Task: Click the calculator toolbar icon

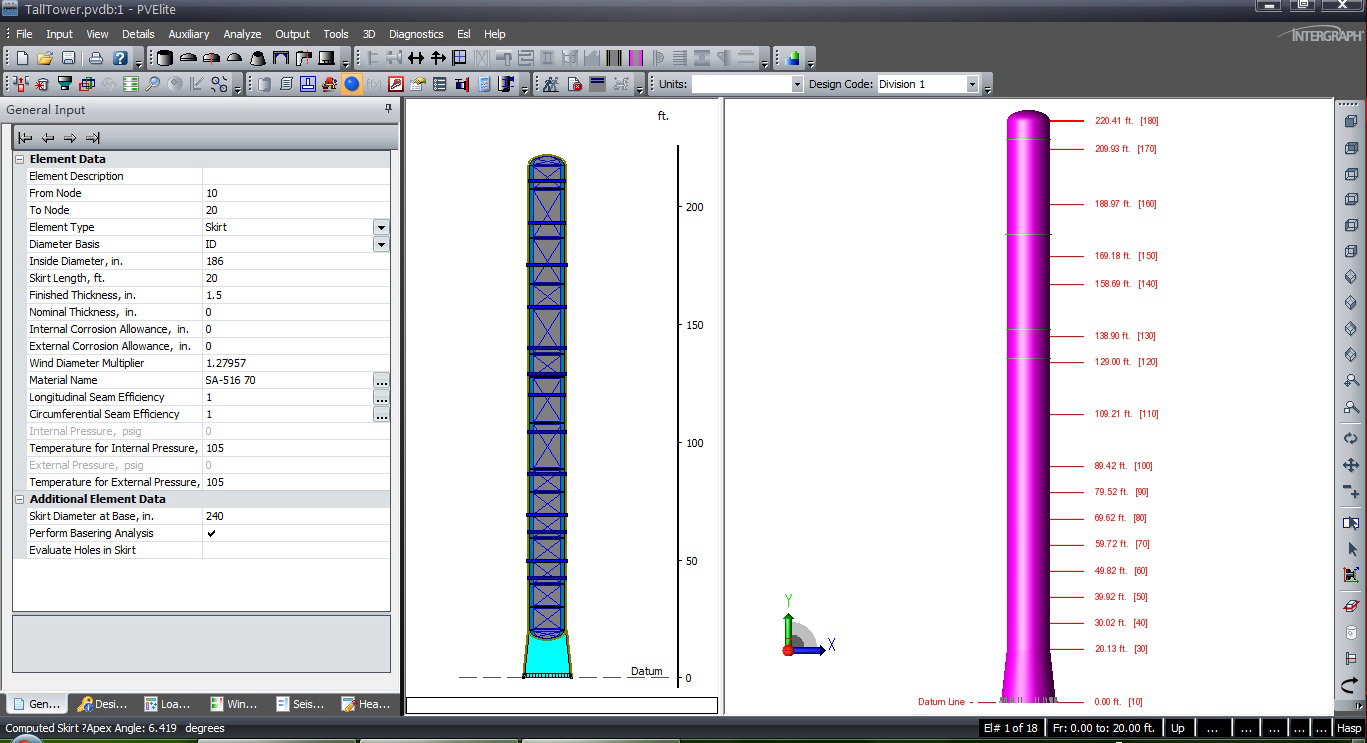Action: 484,84
